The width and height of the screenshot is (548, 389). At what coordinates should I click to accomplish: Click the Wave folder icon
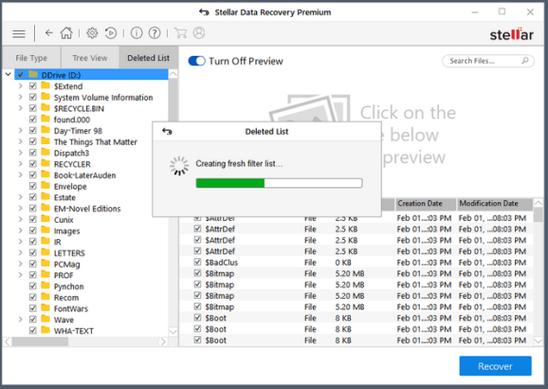point(45,319)
